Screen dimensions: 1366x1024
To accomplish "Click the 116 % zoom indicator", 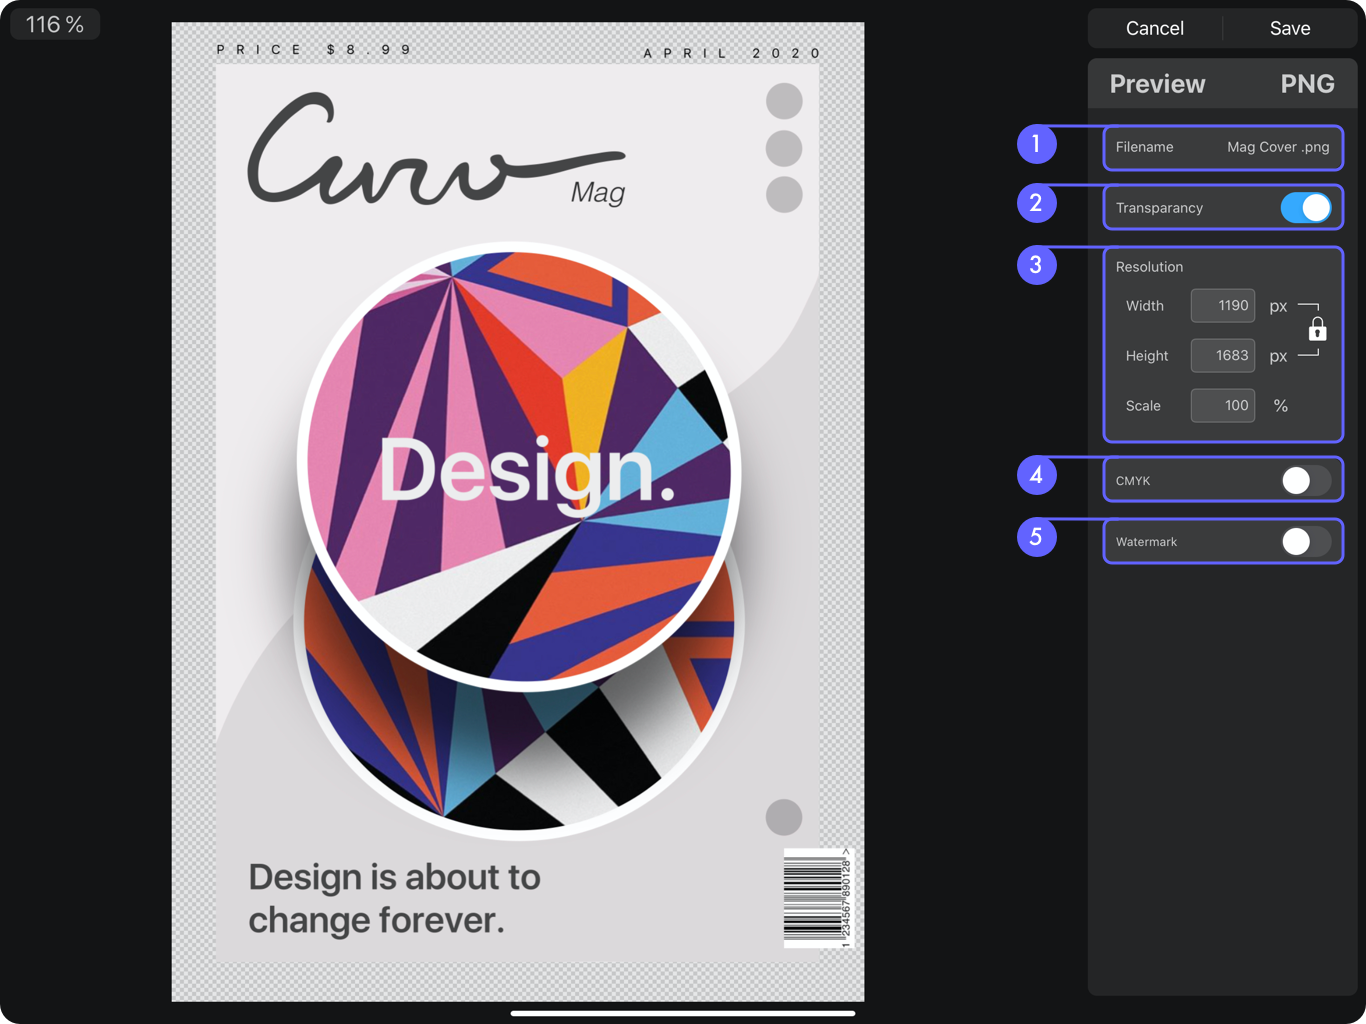I will coord(55,24).
